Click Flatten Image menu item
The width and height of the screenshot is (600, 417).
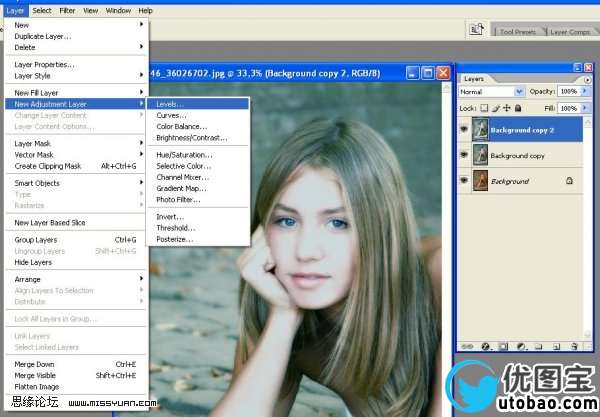pos(76,387)
